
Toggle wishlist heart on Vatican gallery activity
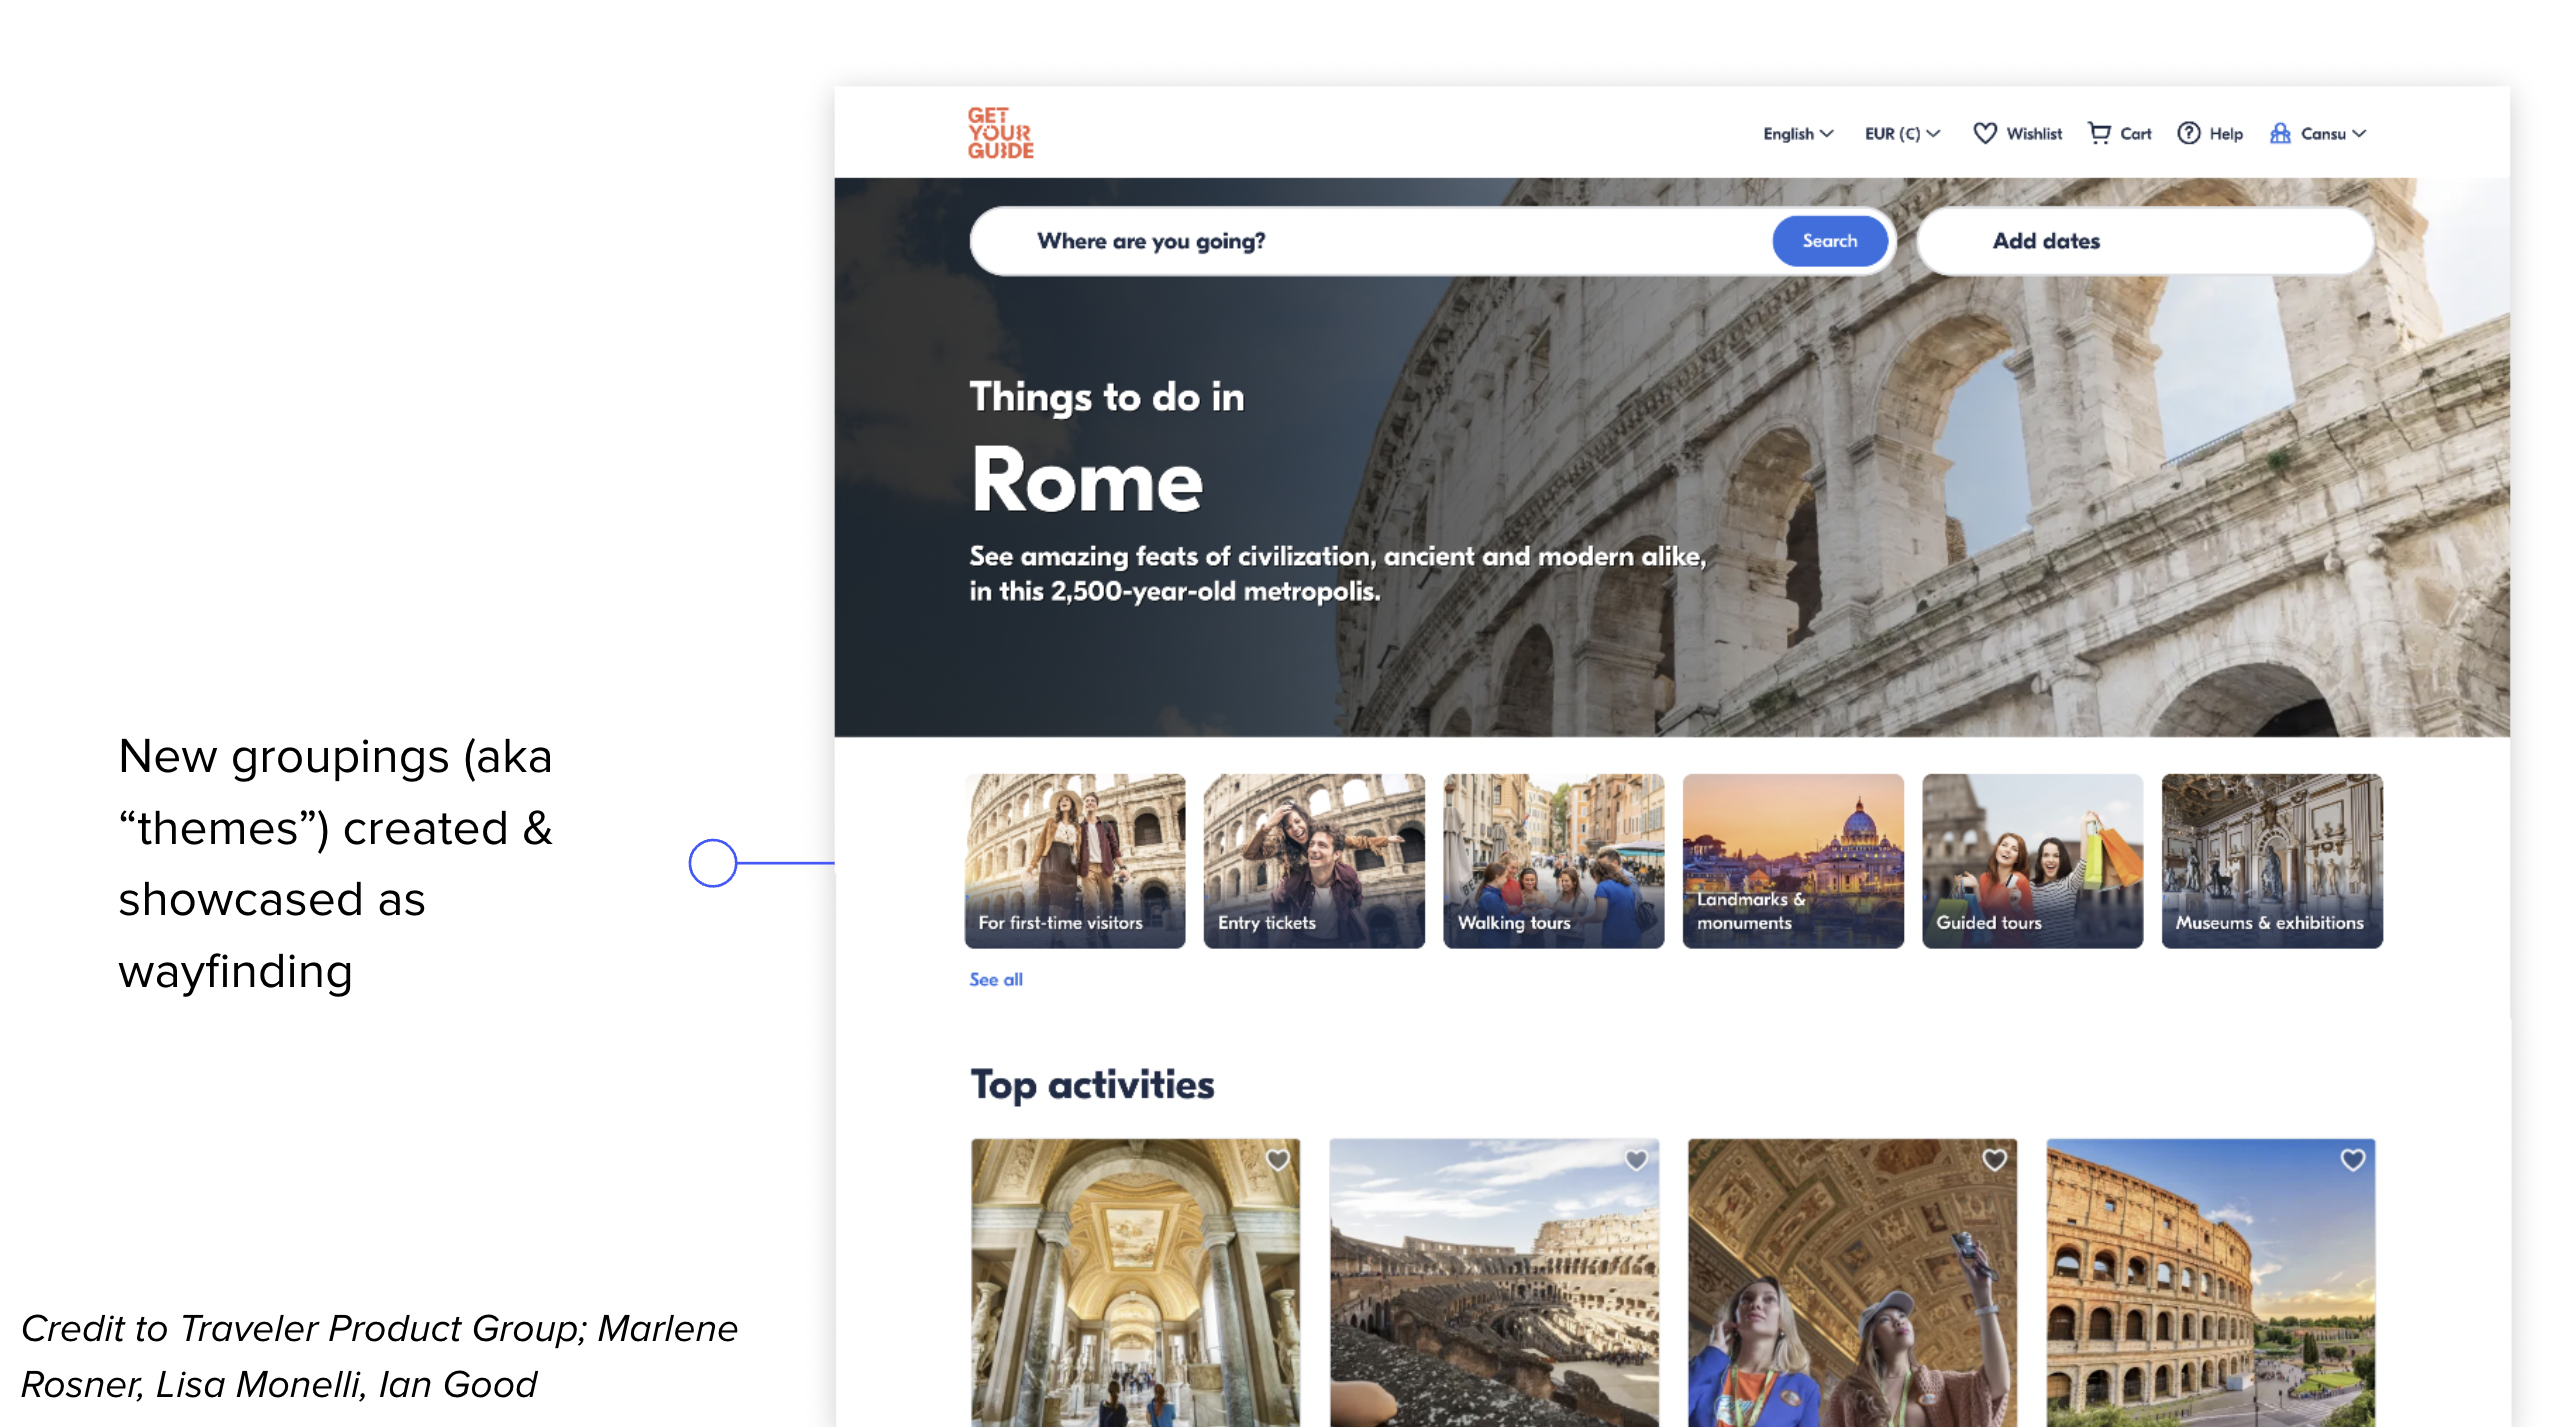pyautogui.click(x=1277, y=1160)
